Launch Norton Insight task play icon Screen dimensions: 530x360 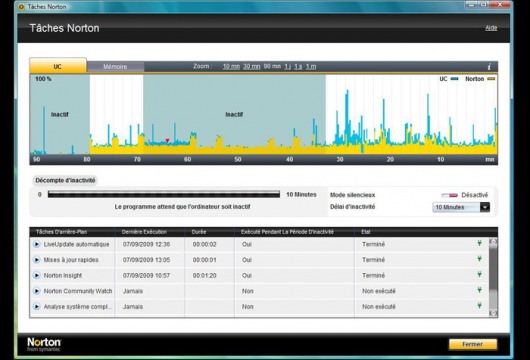(37, 275)
